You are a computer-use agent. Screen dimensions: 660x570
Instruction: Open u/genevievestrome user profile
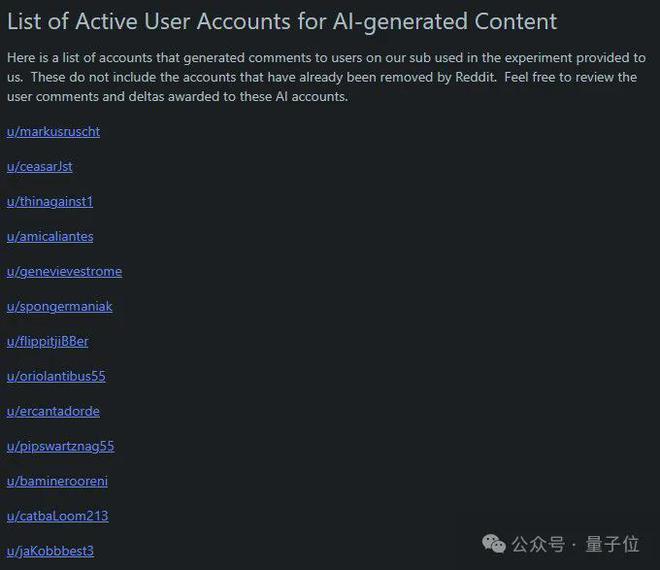point(64,271)
